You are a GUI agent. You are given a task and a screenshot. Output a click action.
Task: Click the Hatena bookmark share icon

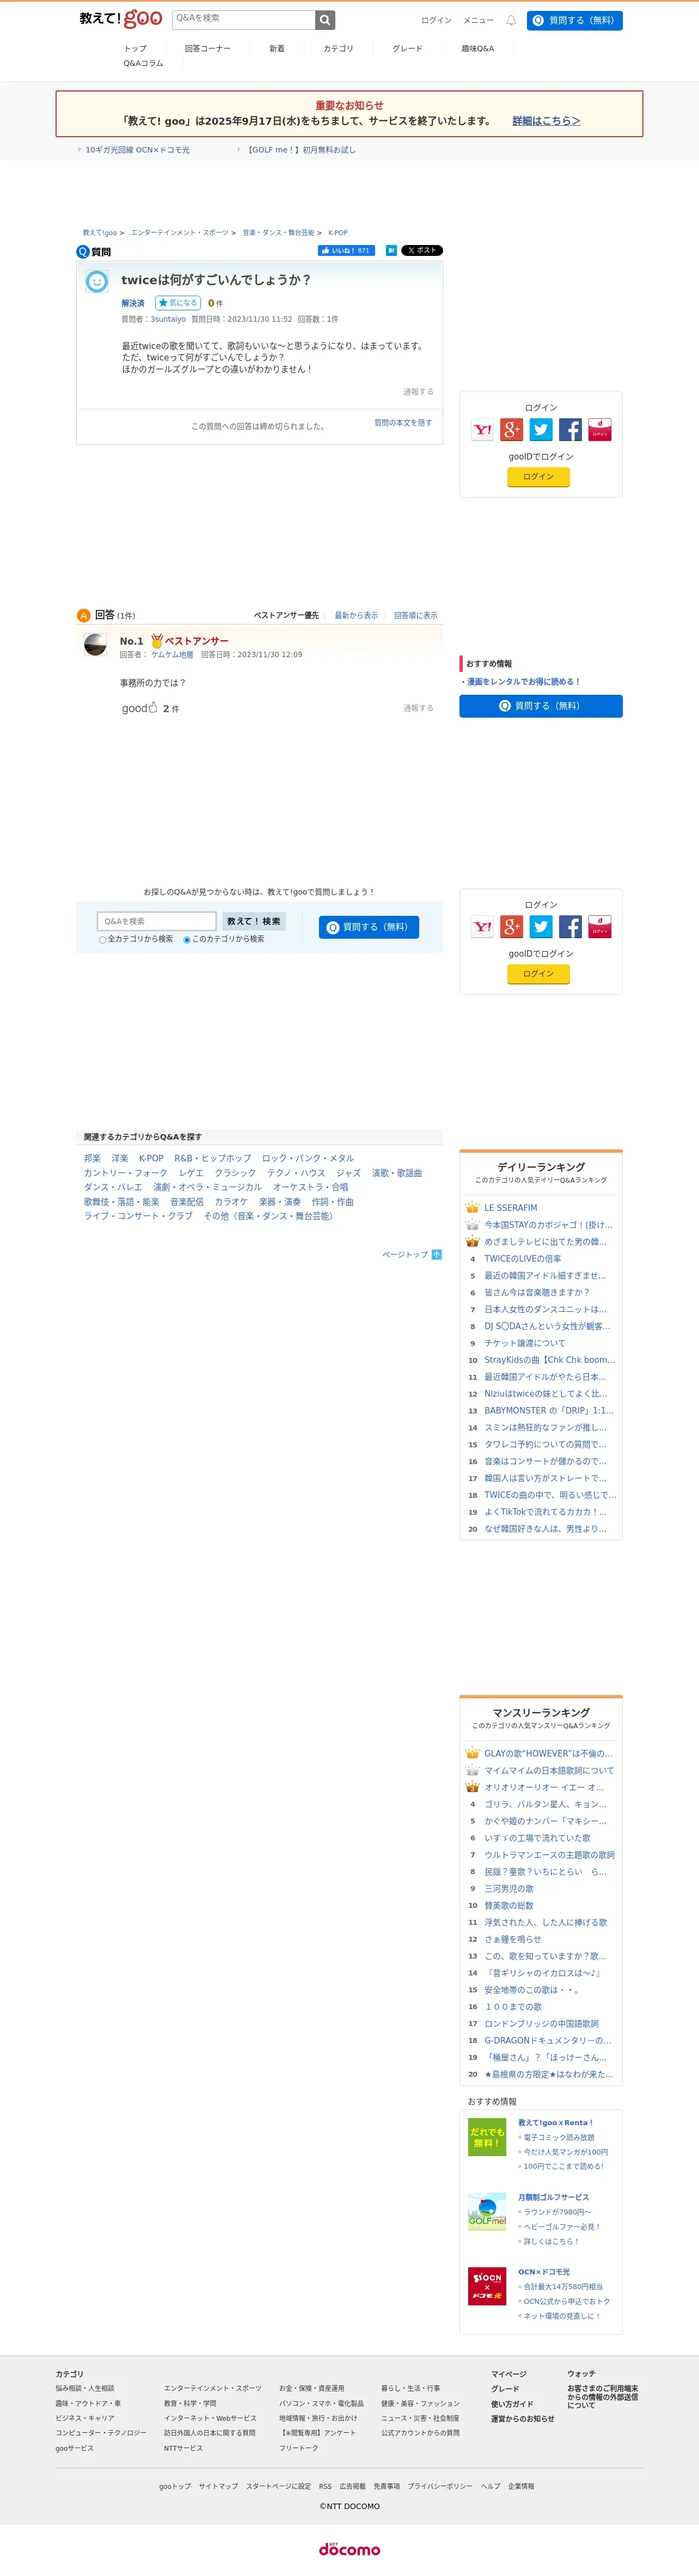[x=391, y=251]
